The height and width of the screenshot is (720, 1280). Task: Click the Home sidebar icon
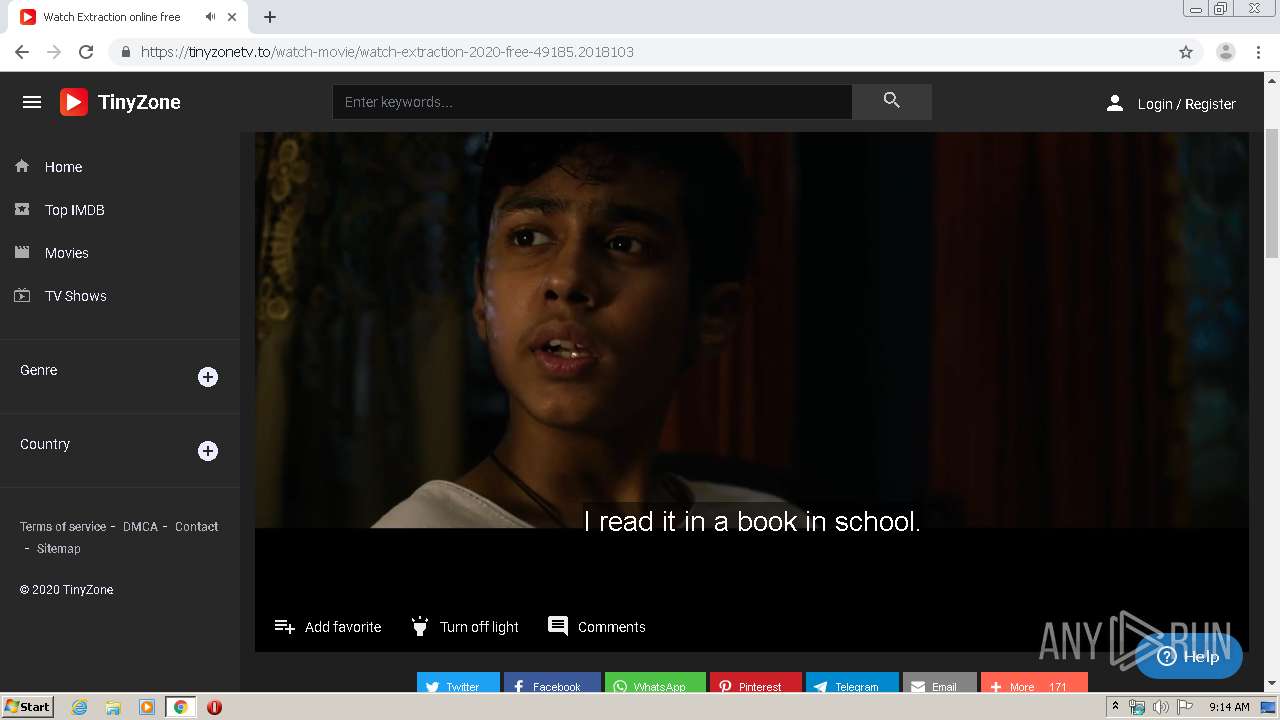[x=22, y=166]
